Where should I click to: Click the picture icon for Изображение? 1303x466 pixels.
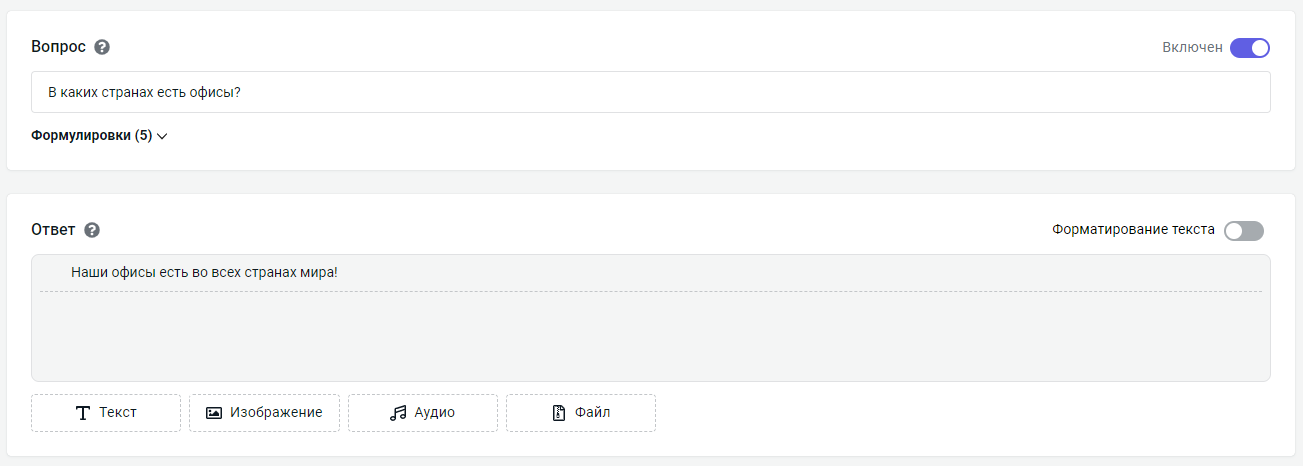tap(214, 413)
